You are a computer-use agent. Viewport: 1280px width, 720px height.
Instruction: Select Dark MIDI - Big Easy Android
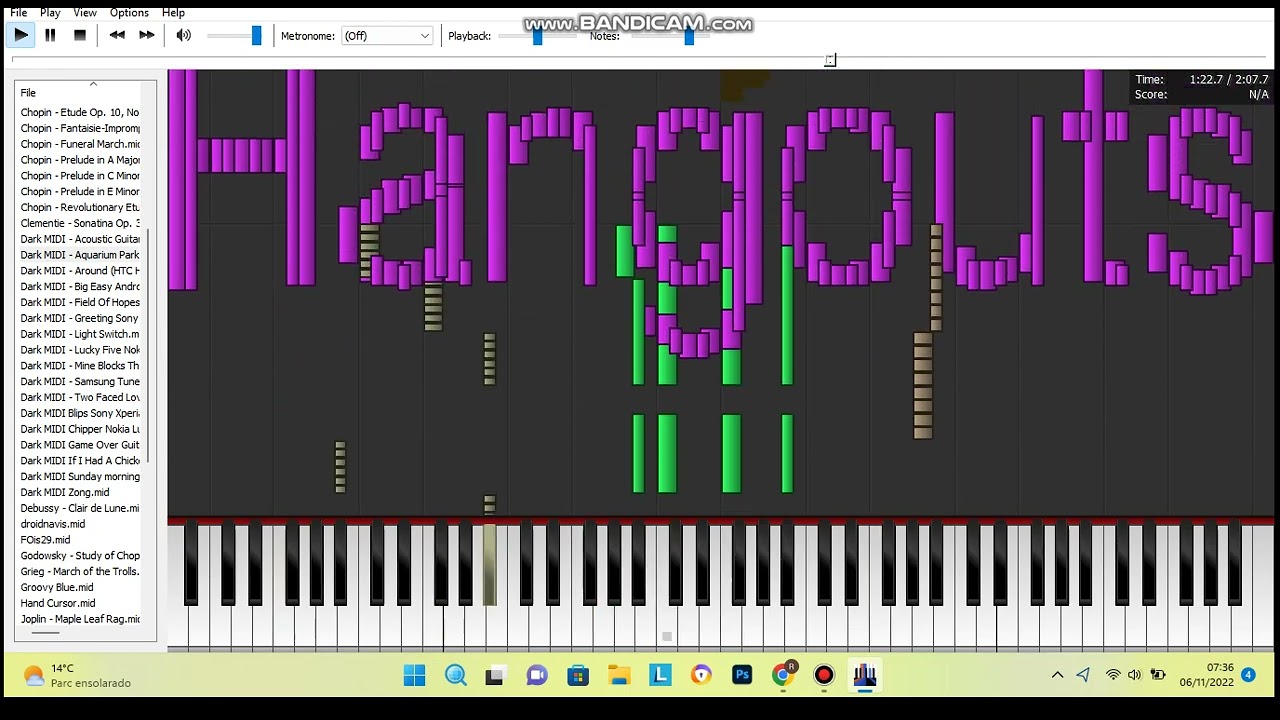80,286
